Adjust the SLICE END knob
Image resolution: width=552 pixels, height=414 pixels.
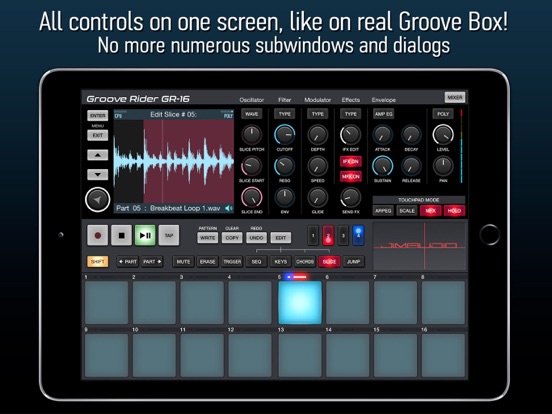[x=251, y=197]
